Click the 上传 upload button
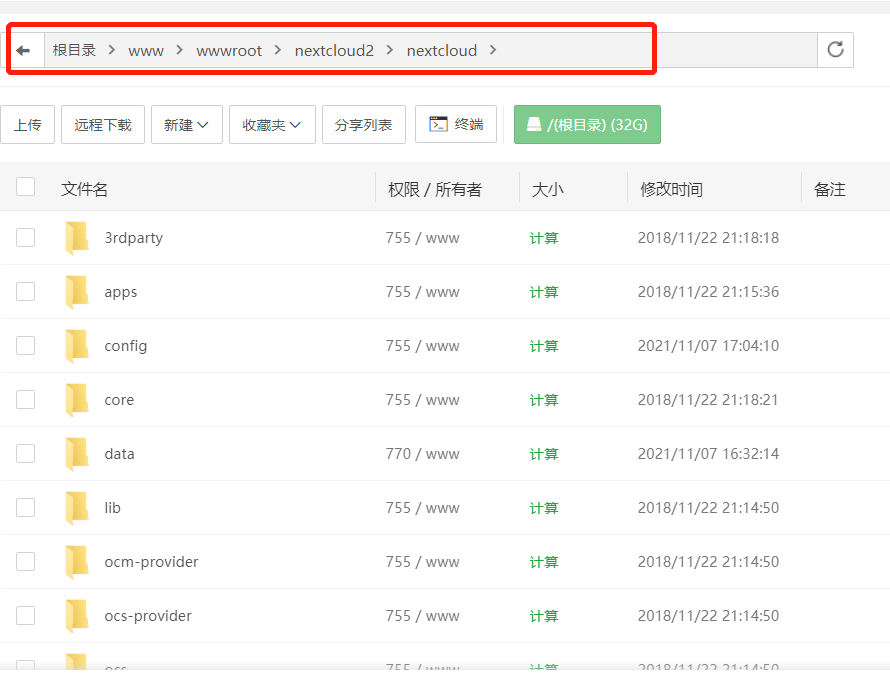Image resolution: width=890 pixels, height=677 pixels. 28,124
